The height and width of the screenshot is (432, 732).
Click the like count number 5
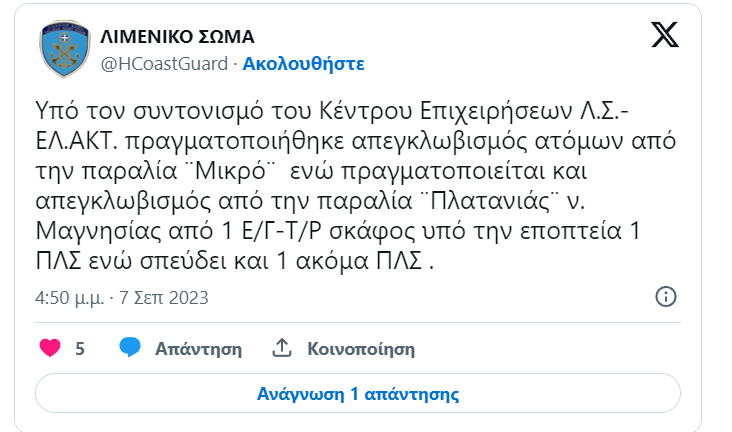tap(80, 348)
